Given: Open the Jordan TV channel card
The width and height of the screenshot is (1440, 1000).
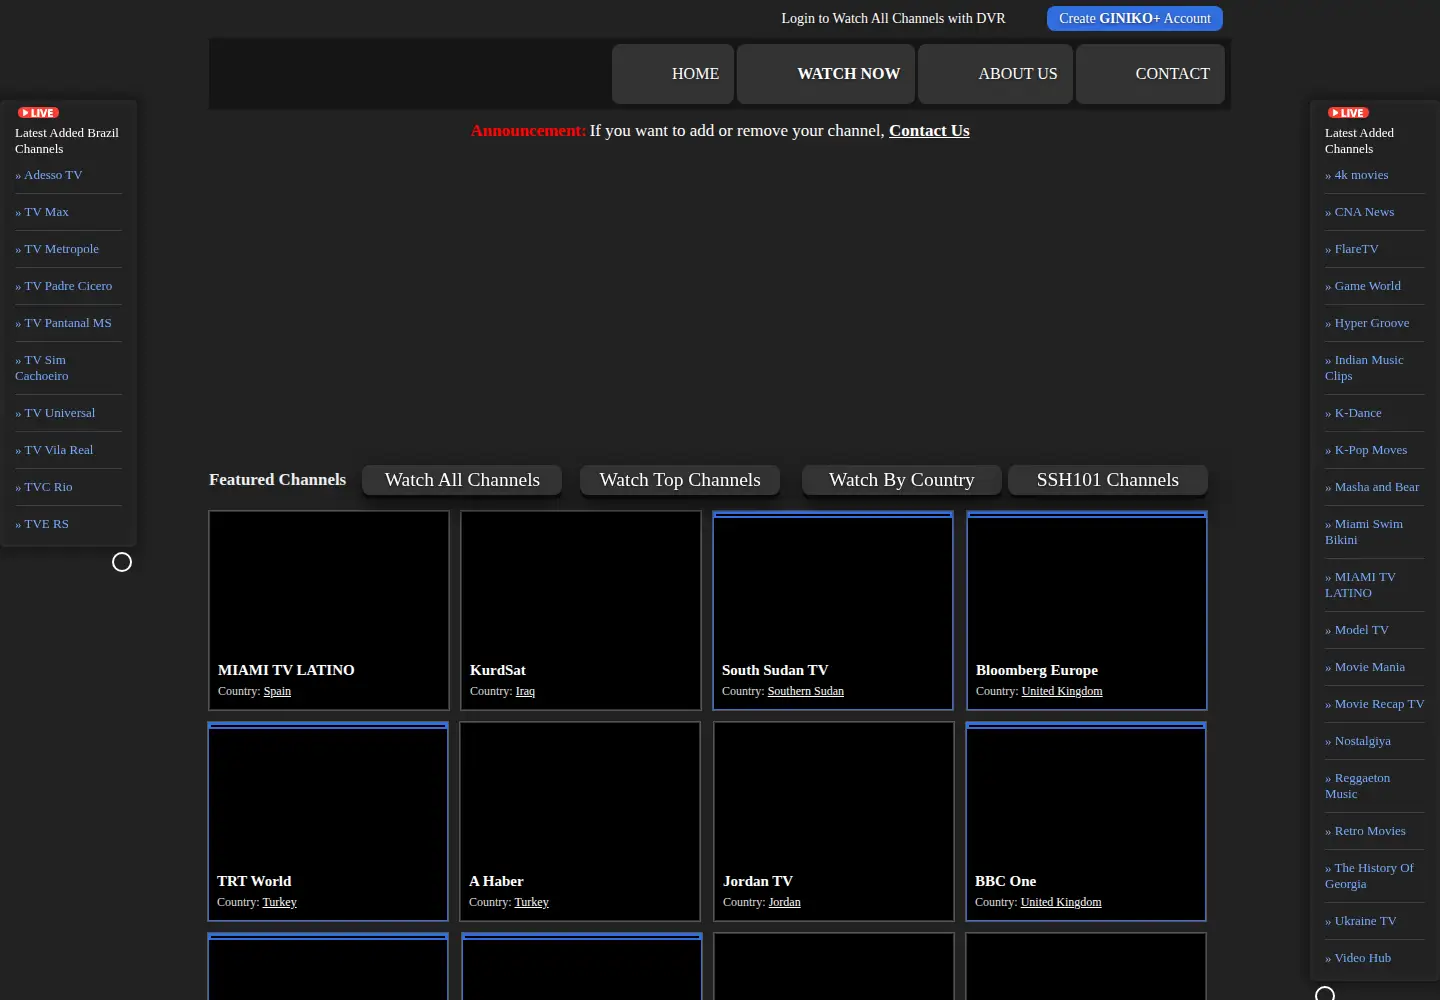Looking at the screenshot, I should [834, 821].
